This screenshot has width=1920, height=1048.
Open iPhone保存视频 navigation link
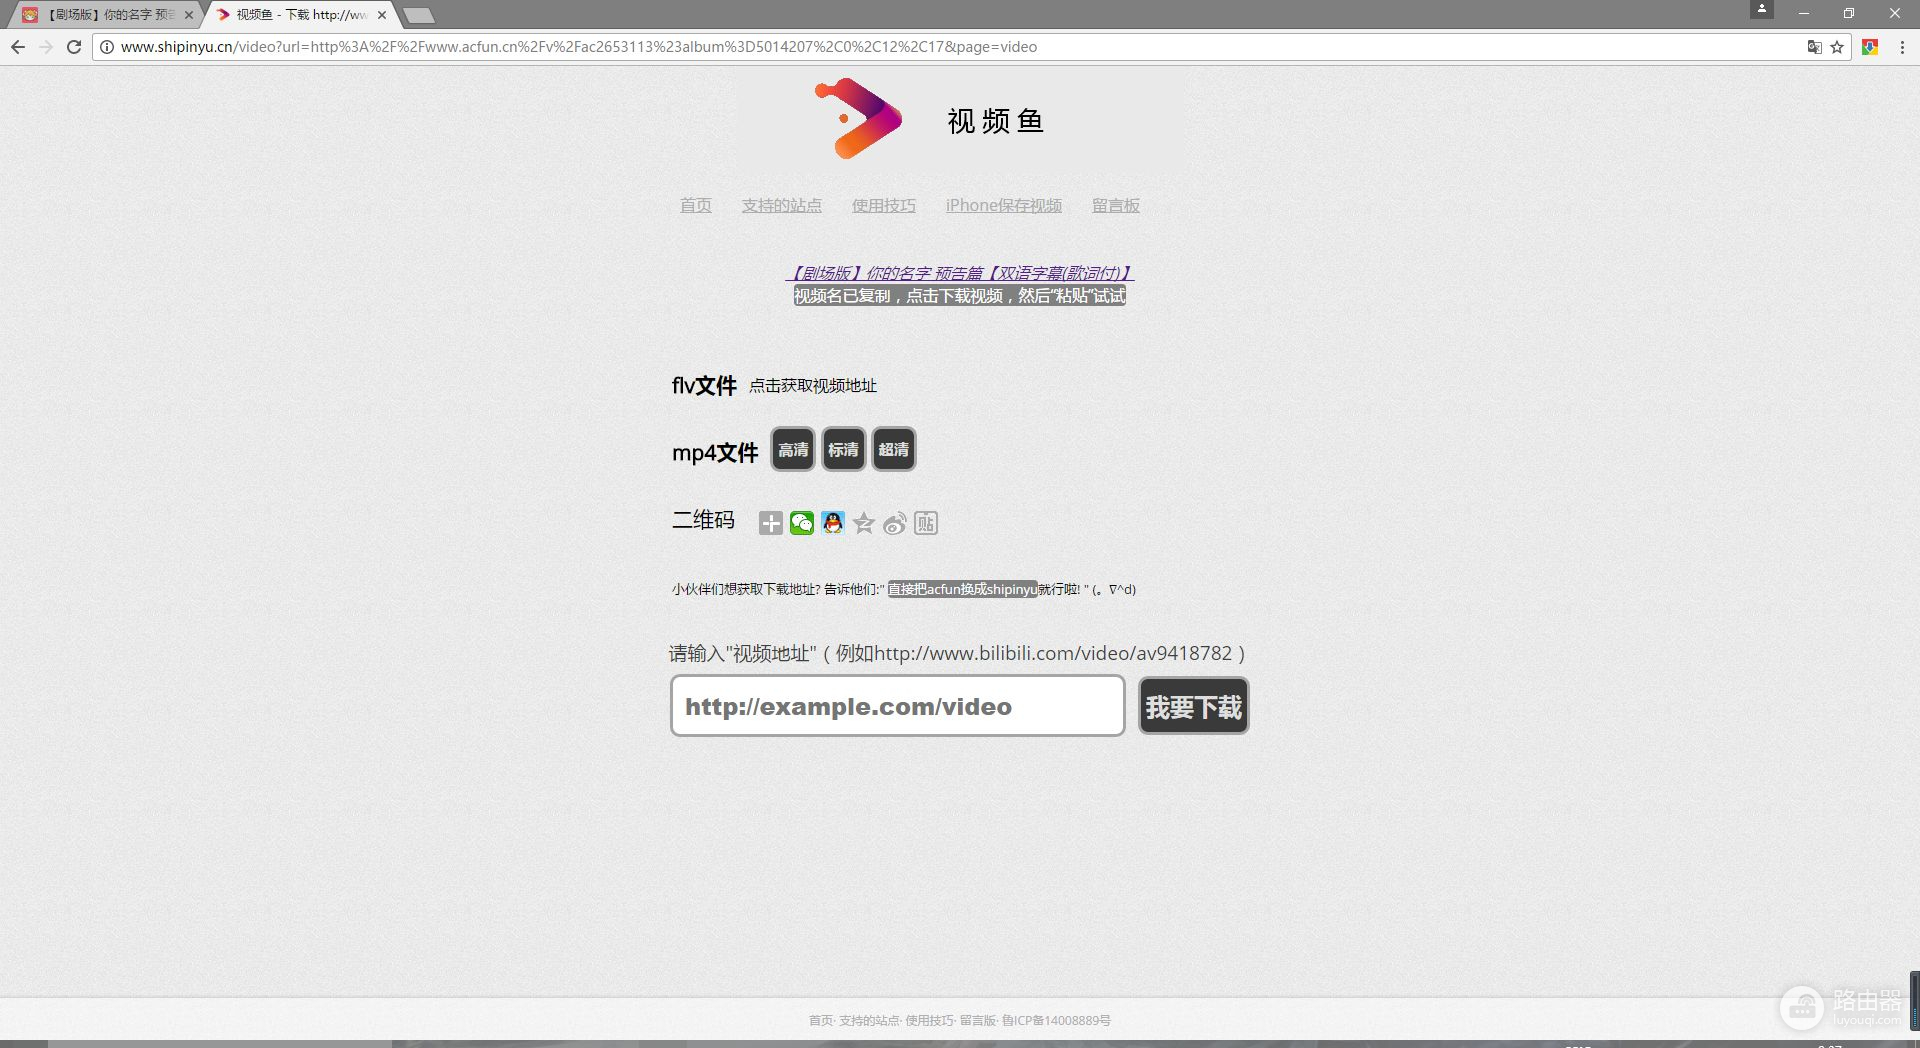click(x=1004, y=205)
